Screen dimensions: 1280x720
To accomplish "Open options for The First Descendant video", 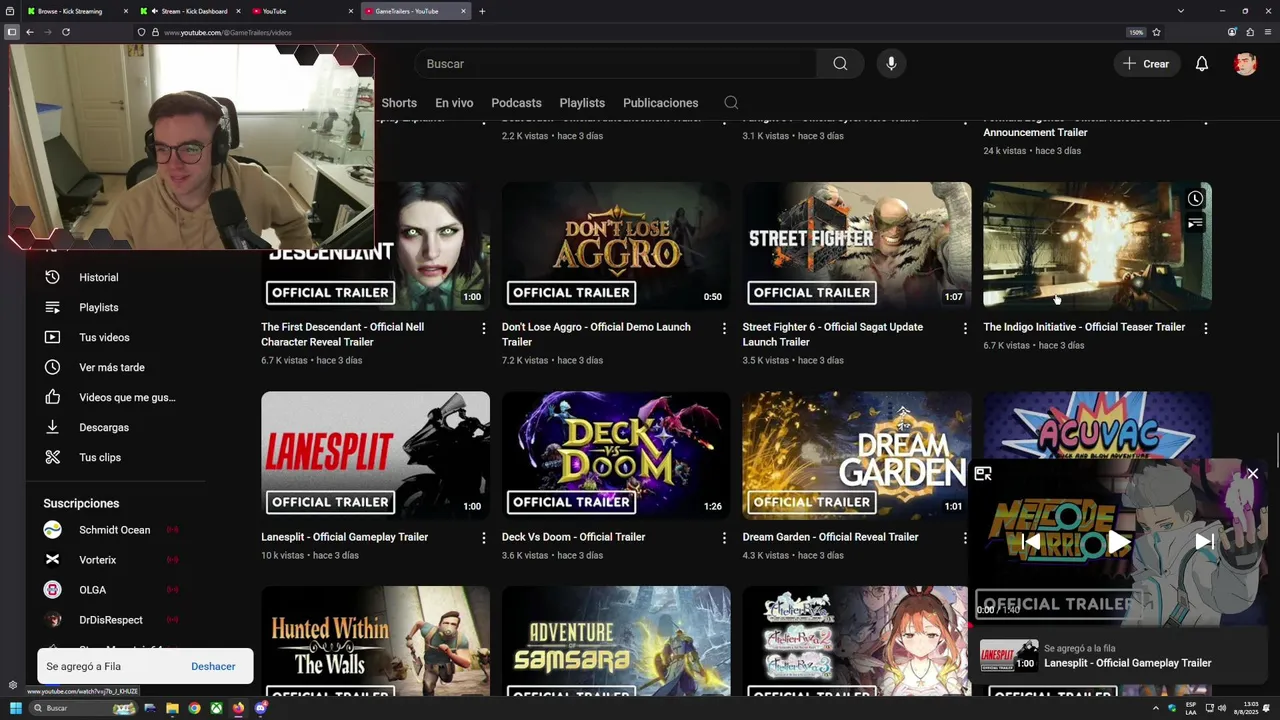I will point(484,328).
